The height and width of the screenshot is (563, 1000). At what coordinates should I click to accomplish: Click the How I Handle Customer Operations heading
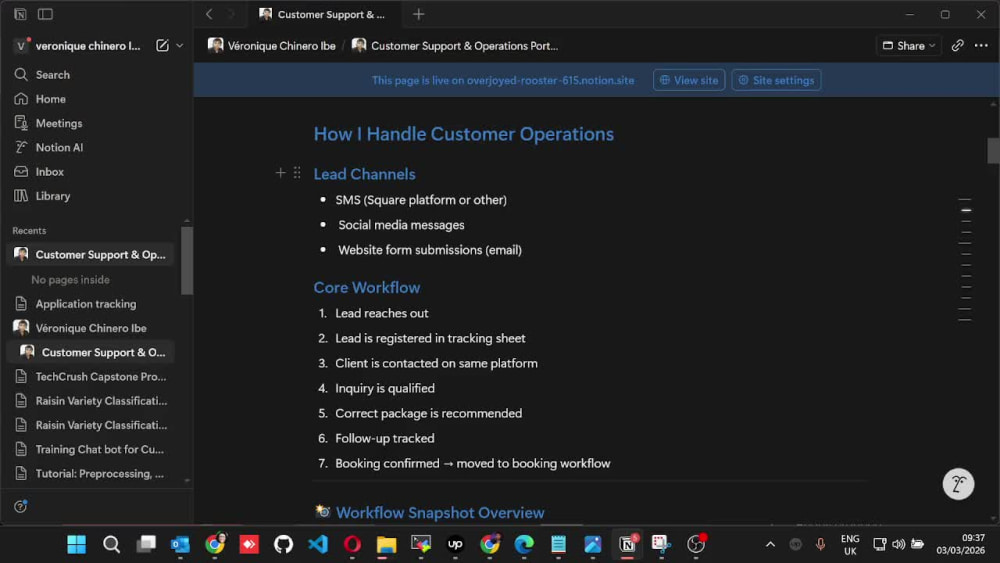464,134
